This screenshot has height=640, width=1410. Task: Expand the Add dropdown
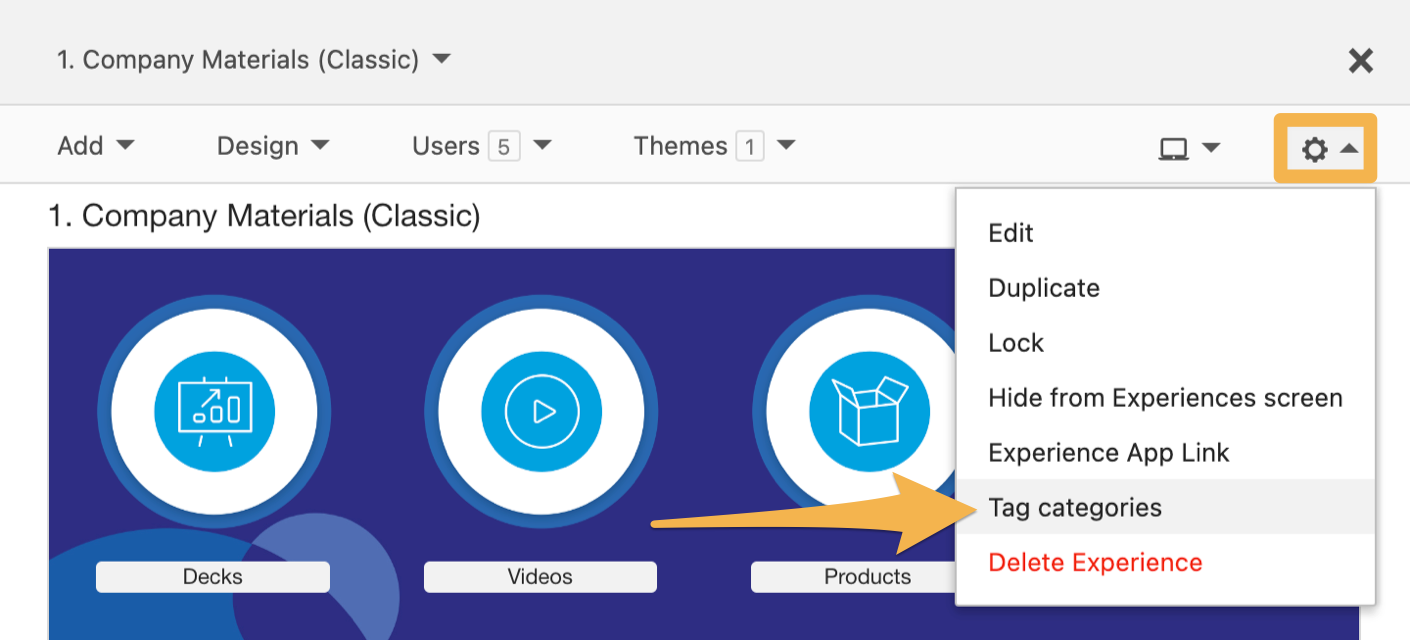coord(96,146)
